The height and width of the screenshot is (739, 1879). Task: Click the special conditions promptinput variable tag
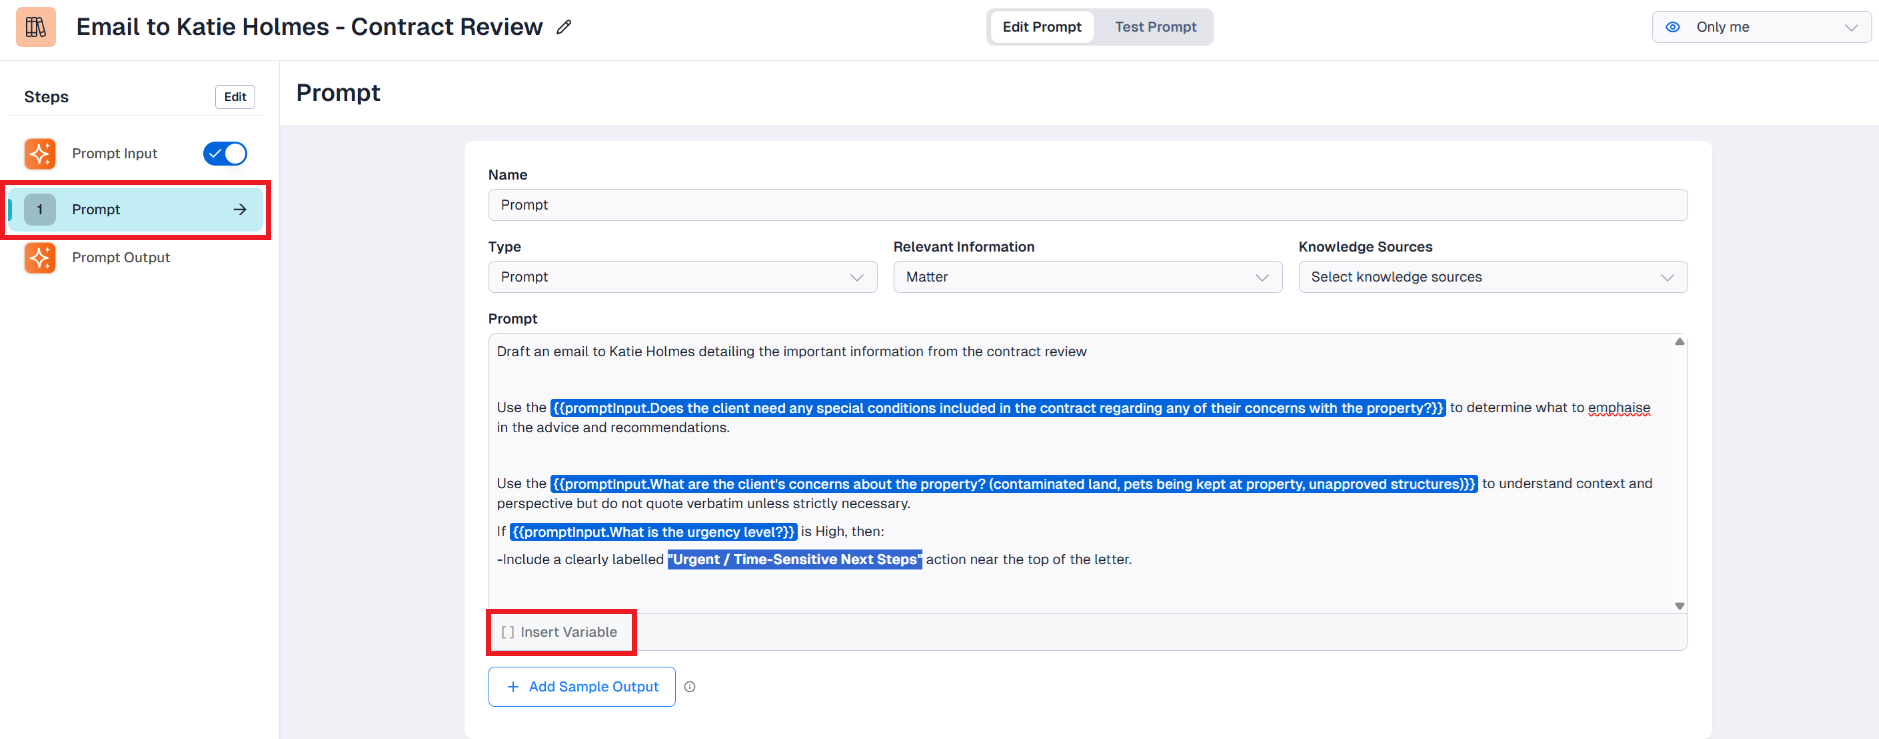pyautogui.click(x=998, y=408)
